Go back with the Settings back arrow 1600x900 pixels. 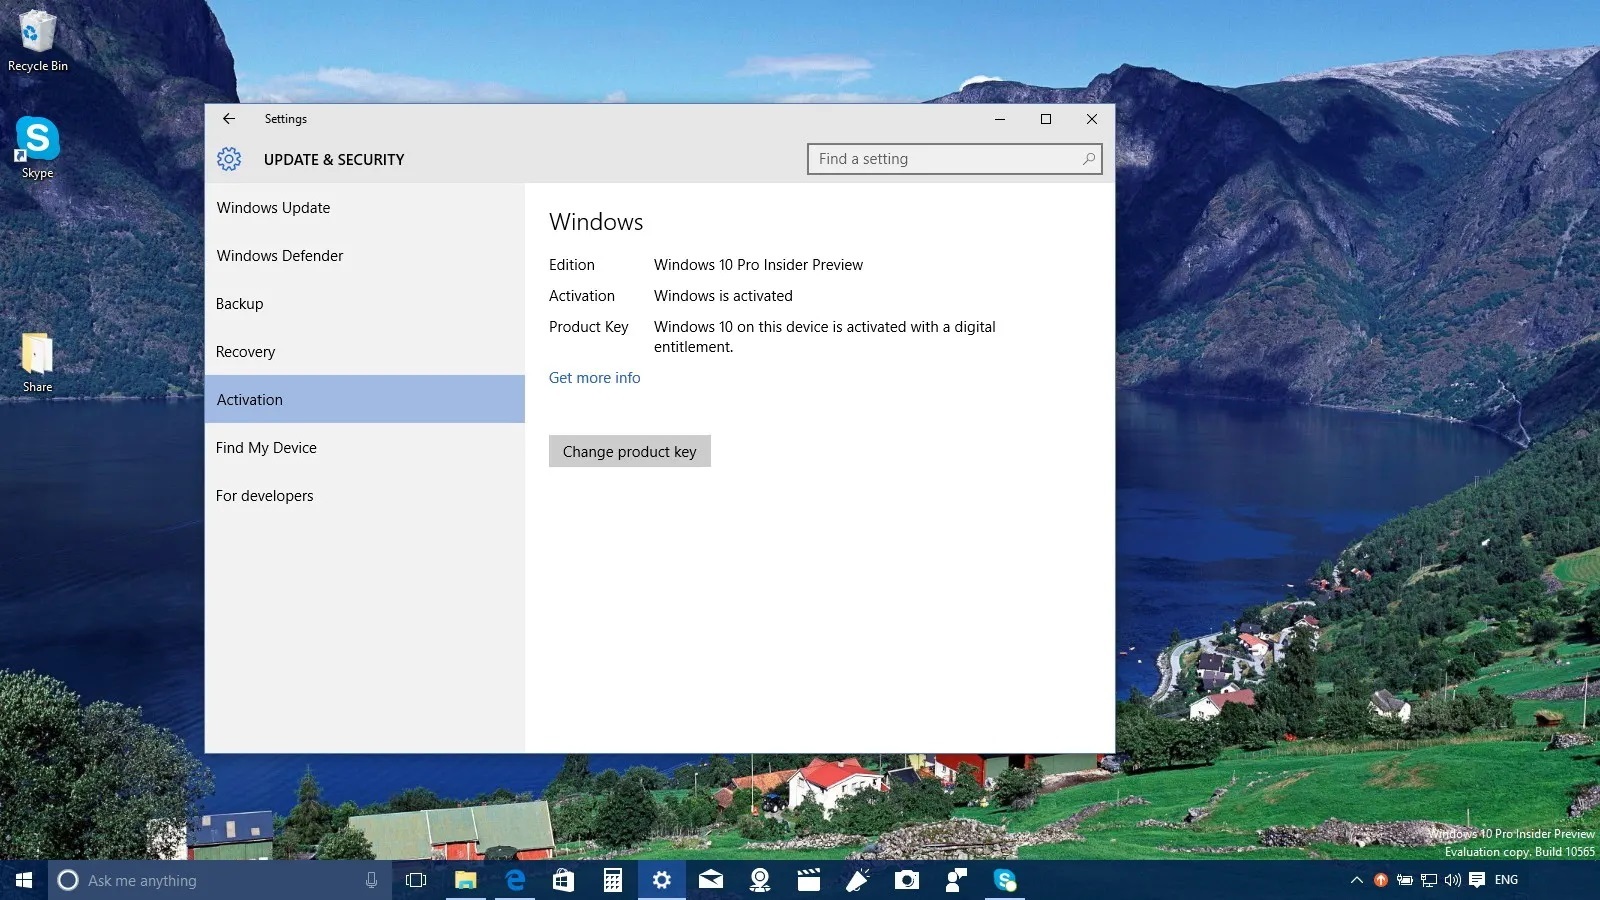(x=229, y=118)
